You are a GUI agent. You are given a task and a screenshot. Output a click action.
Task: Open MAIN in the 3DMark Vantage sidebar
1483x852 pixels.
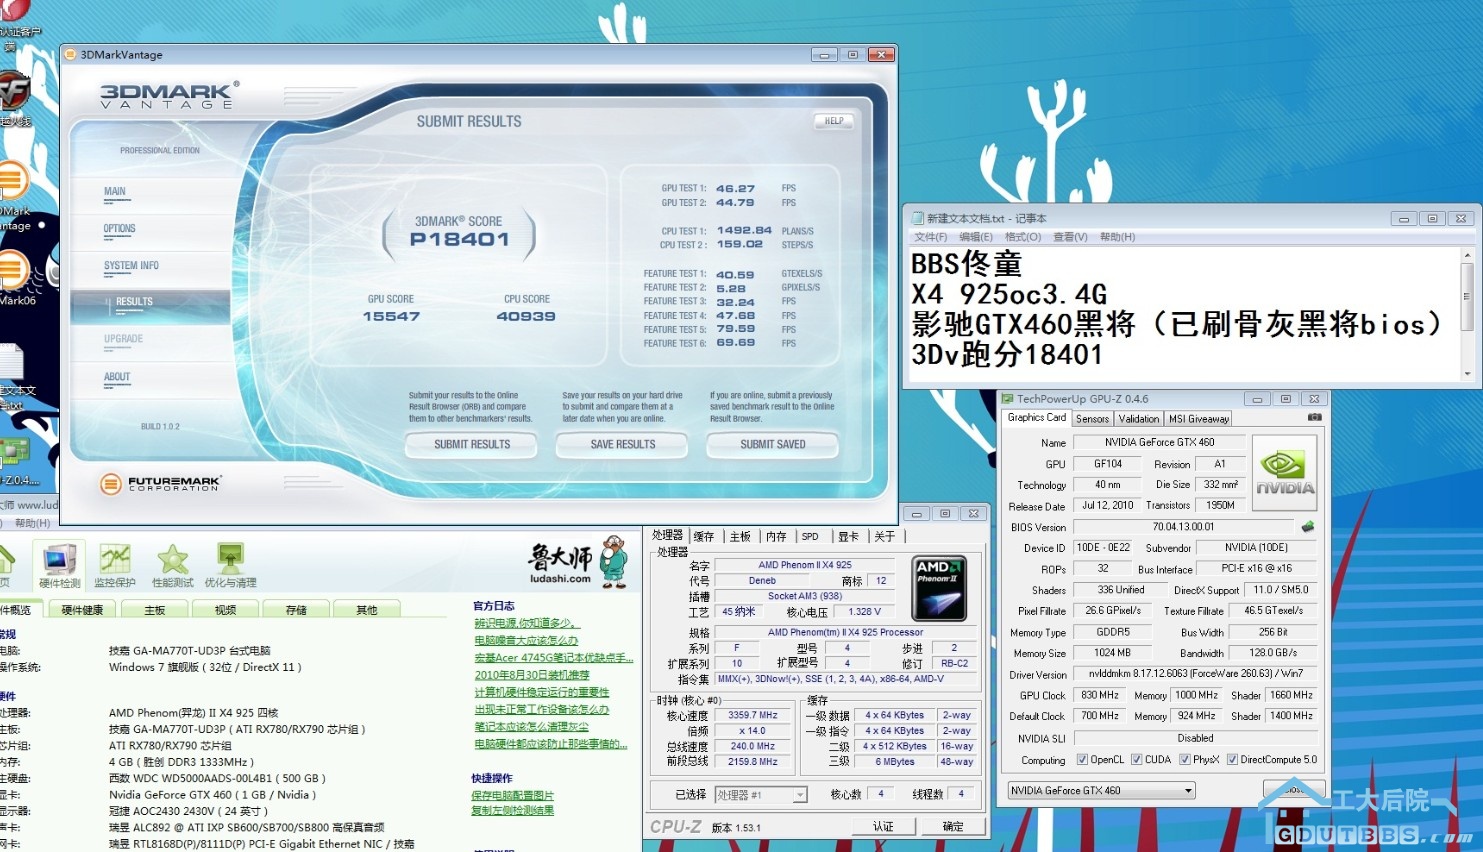[115, 192]
